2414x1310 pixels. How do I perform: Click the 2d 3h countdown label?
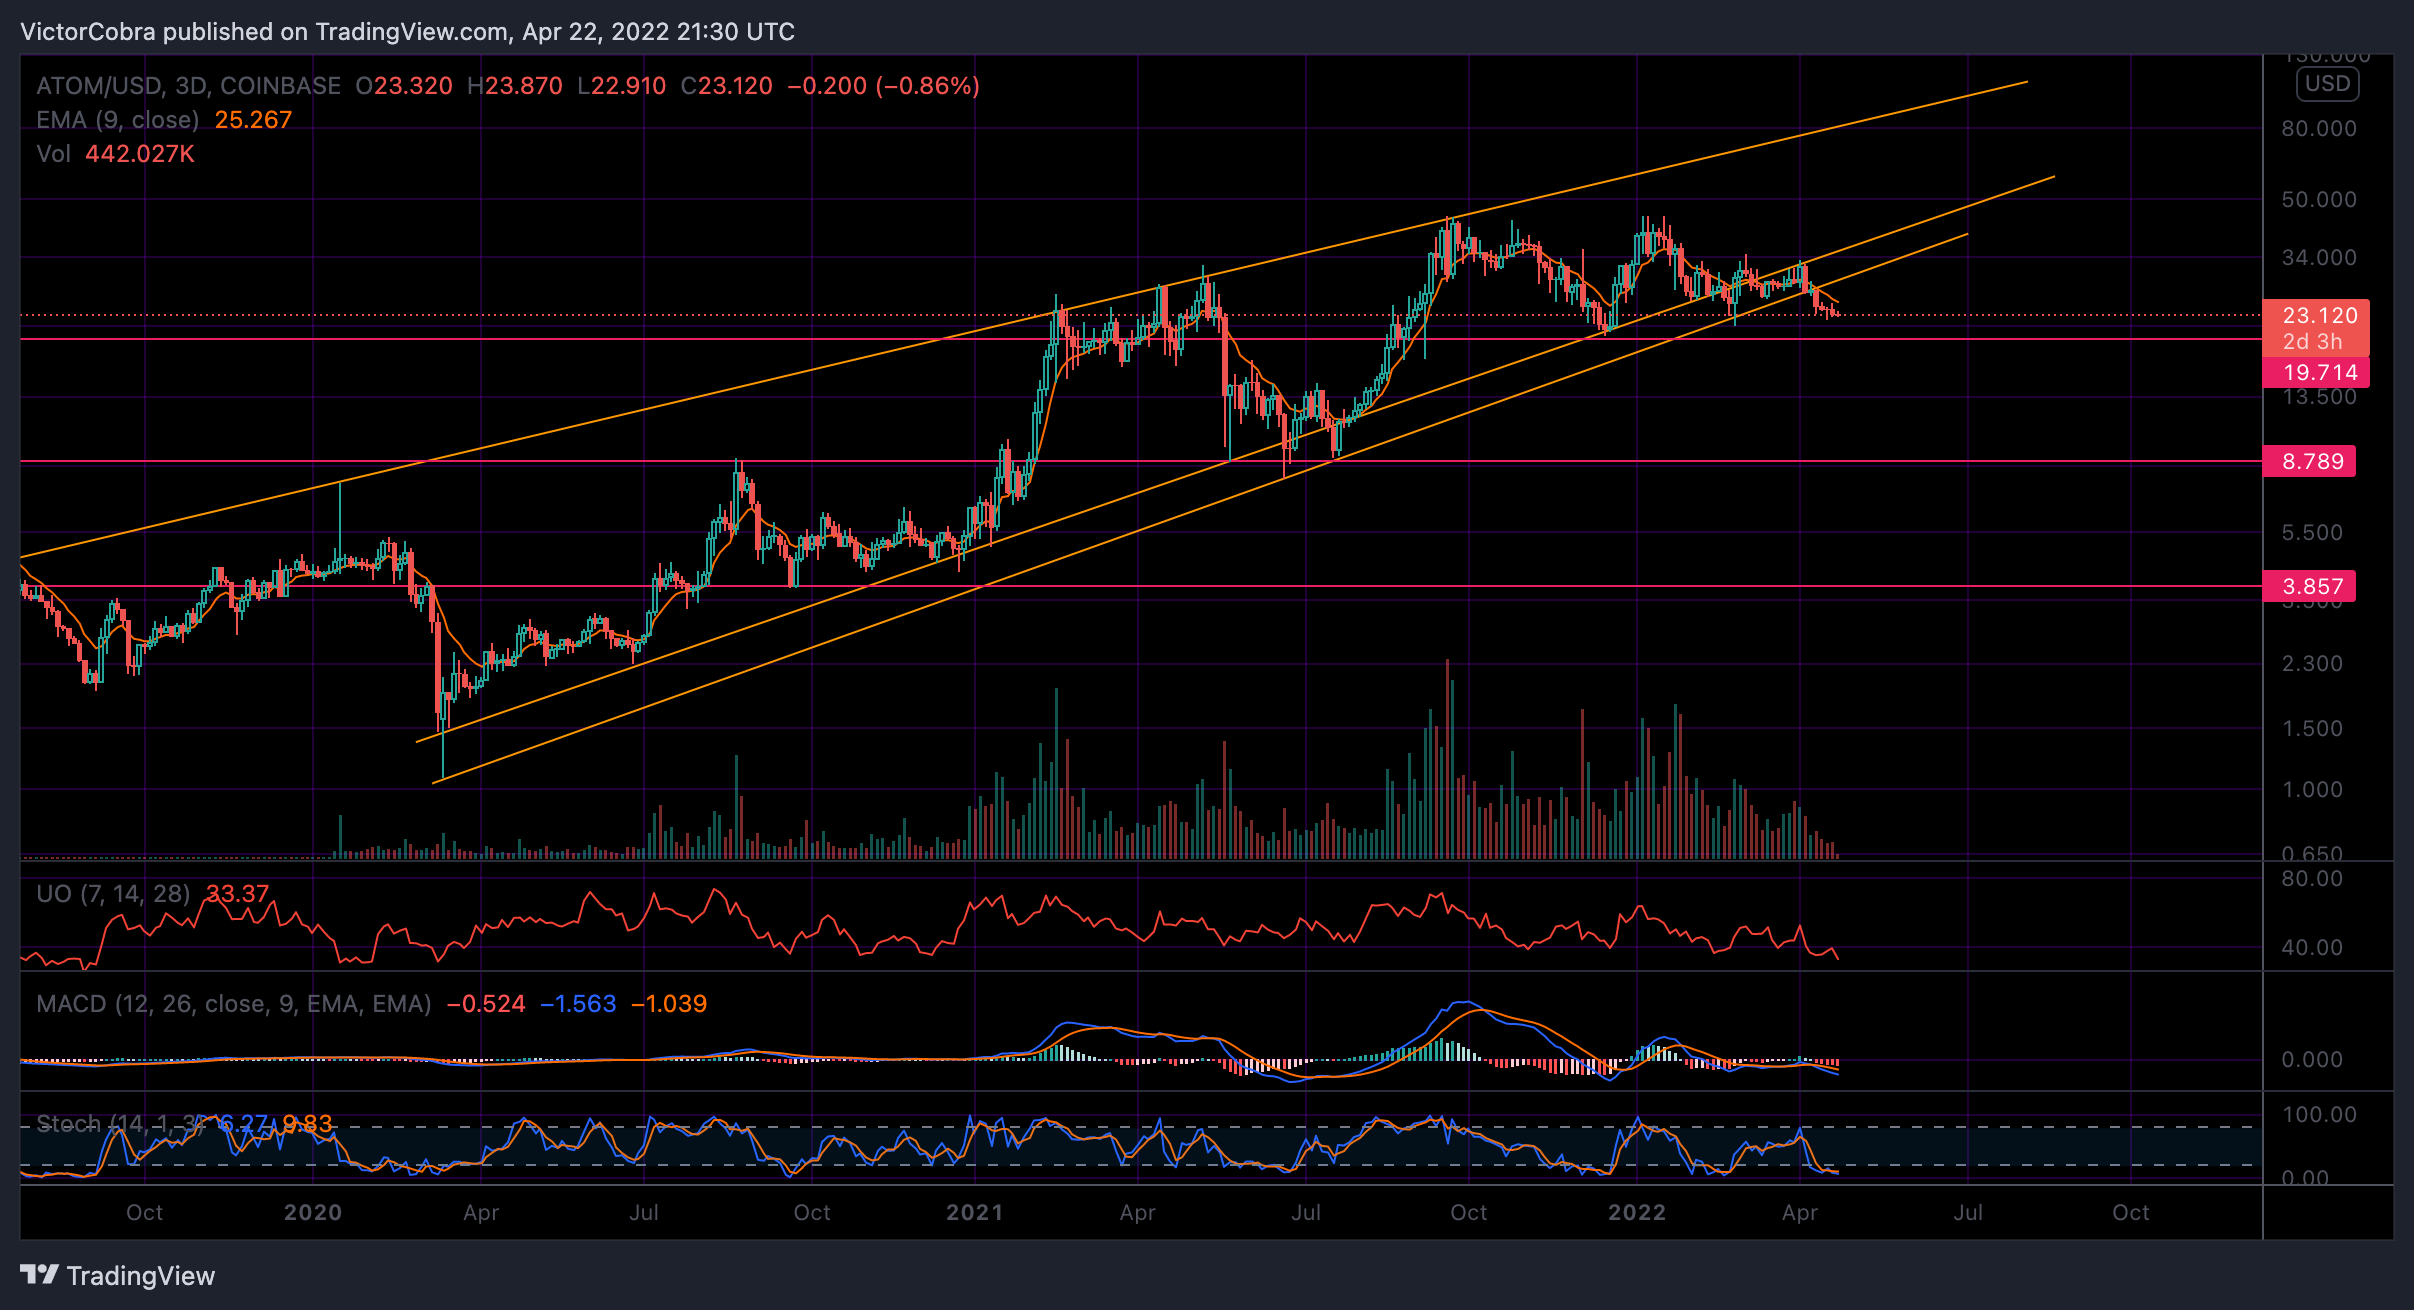click(2312, 342)
